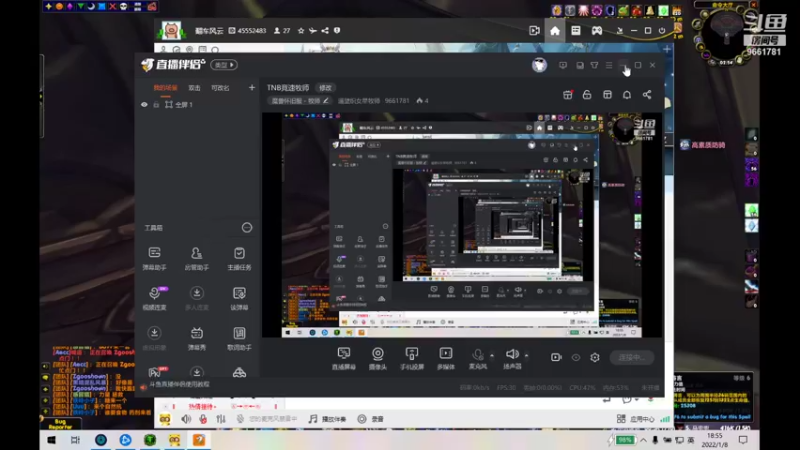Click the bell notification icon
The width and height of the screenshot is (800, 450).
(627, 95)
